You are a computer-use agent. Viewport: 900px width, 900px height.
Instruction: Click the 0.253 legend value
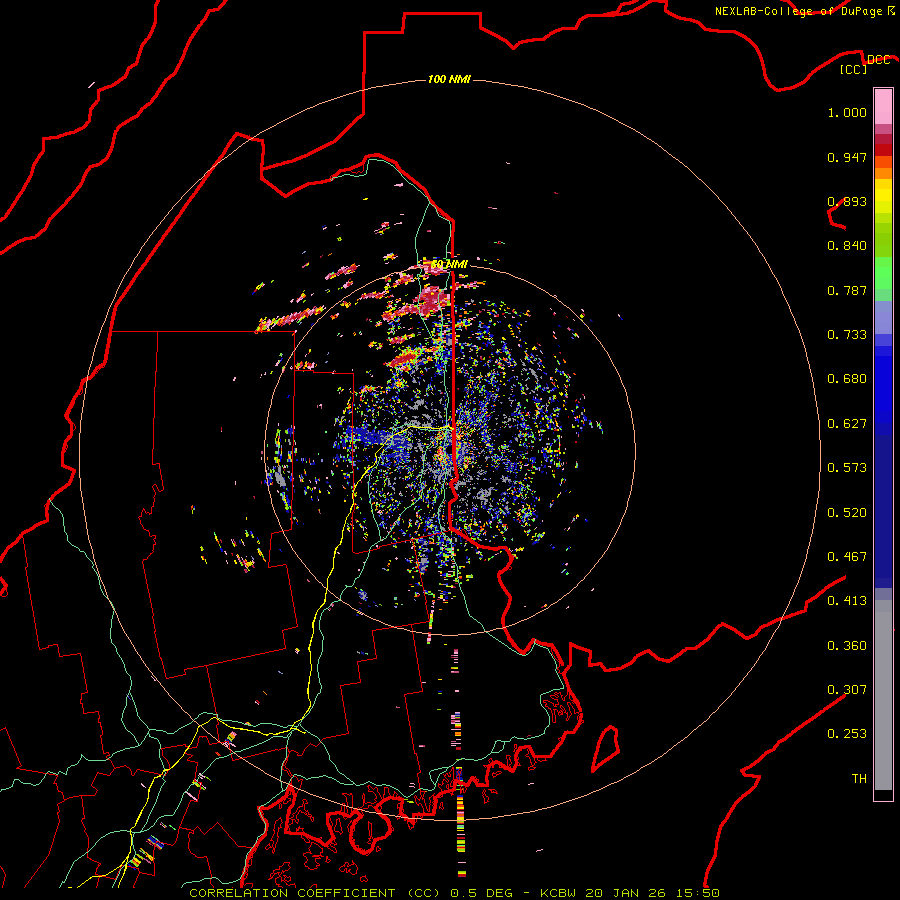coord(847,734)
